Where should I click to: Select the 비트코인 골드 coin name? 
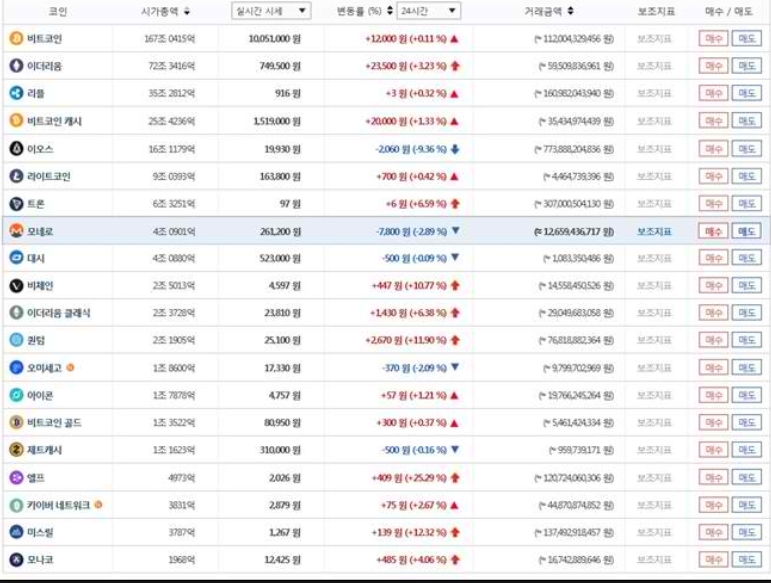54,422
